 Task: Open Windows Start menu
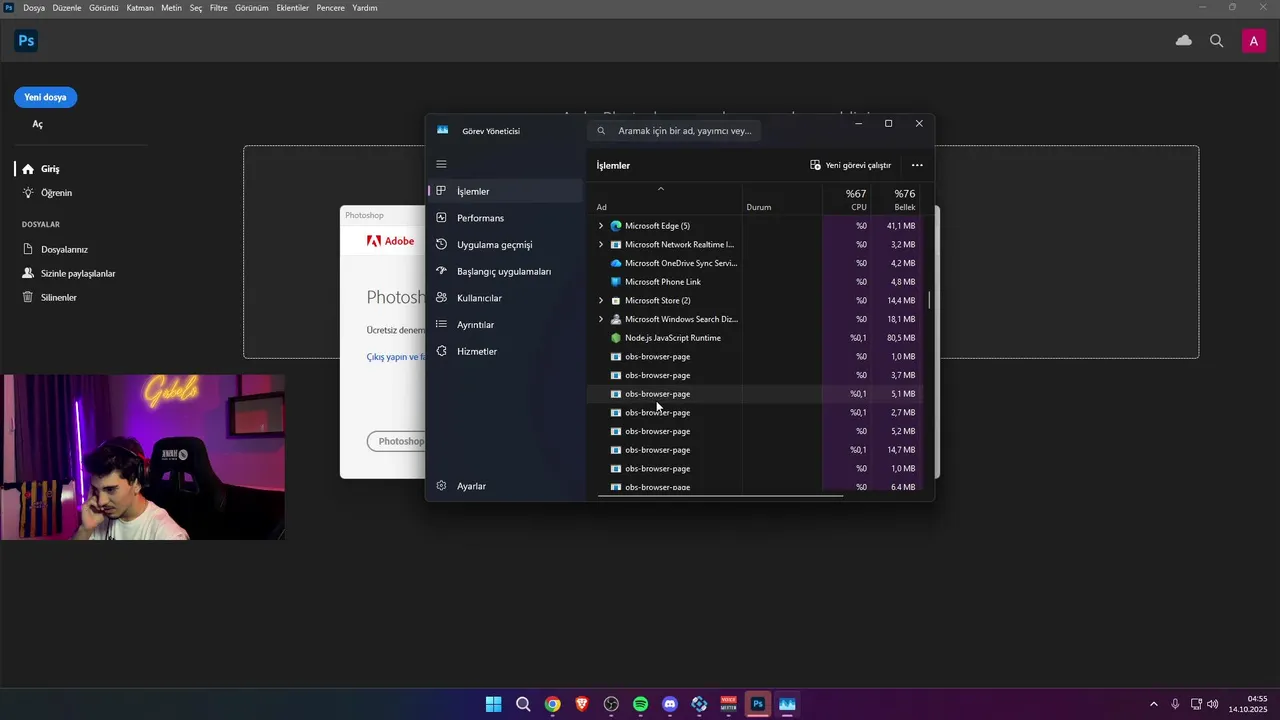coord(493,704)
